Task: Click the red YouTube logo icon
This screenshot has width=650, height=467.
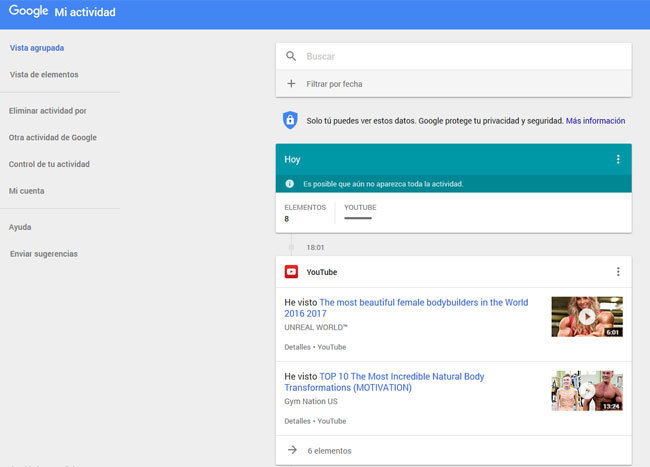Action: click(291, 272)
